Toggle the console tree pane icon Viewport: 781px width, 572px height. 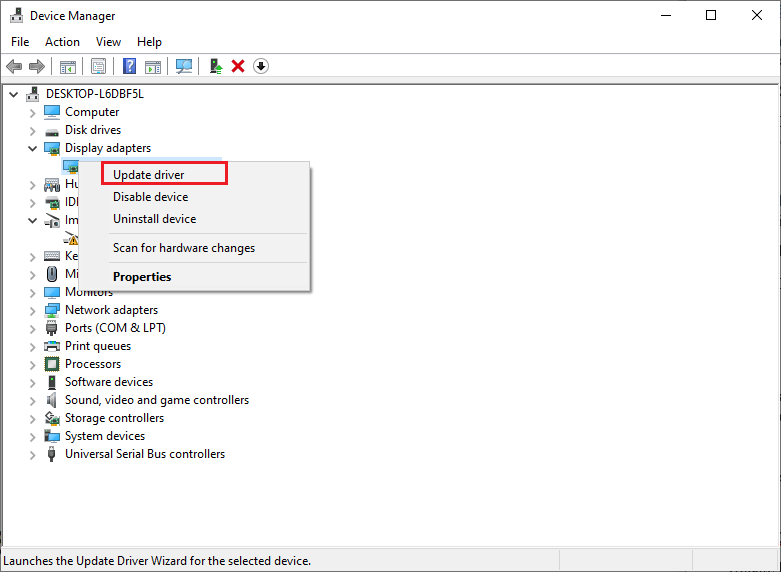68,66
